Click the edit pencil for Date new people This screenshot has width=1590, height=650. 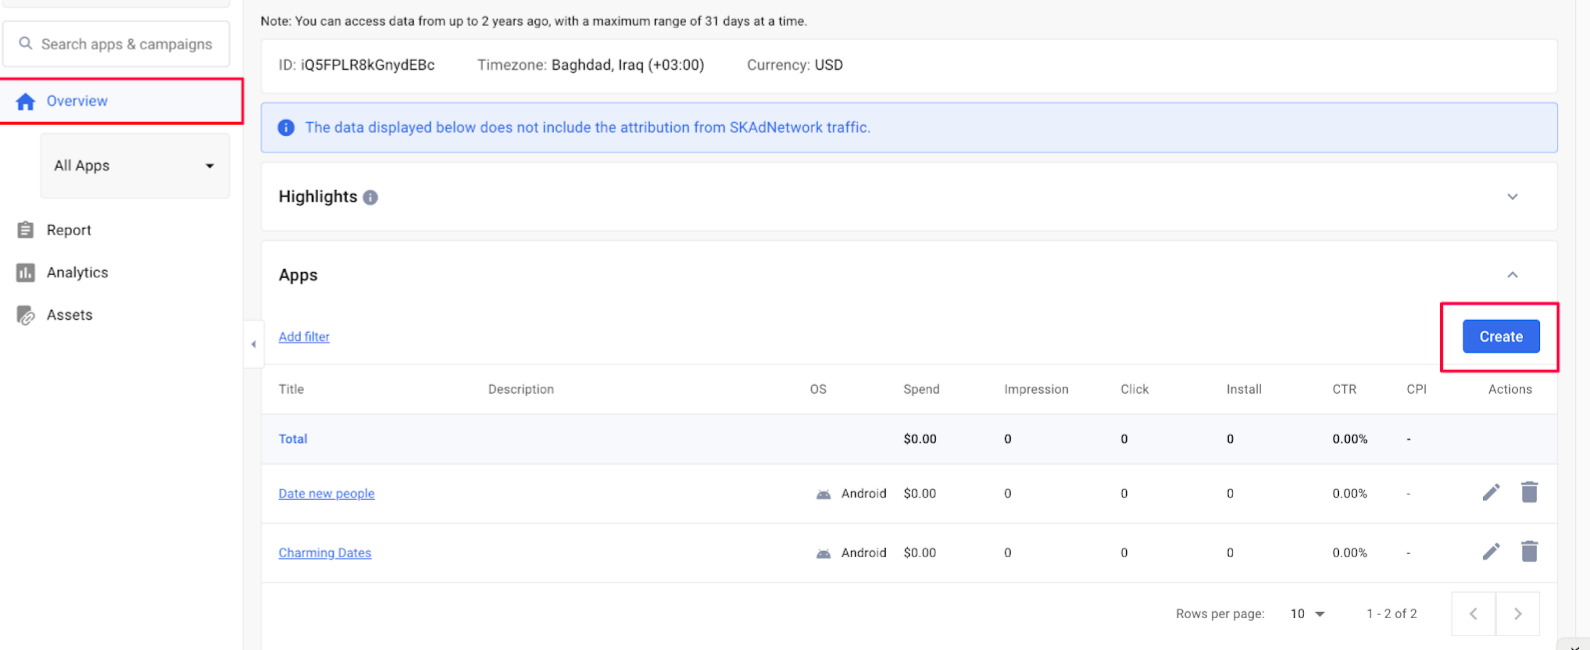coord(1491,492)
